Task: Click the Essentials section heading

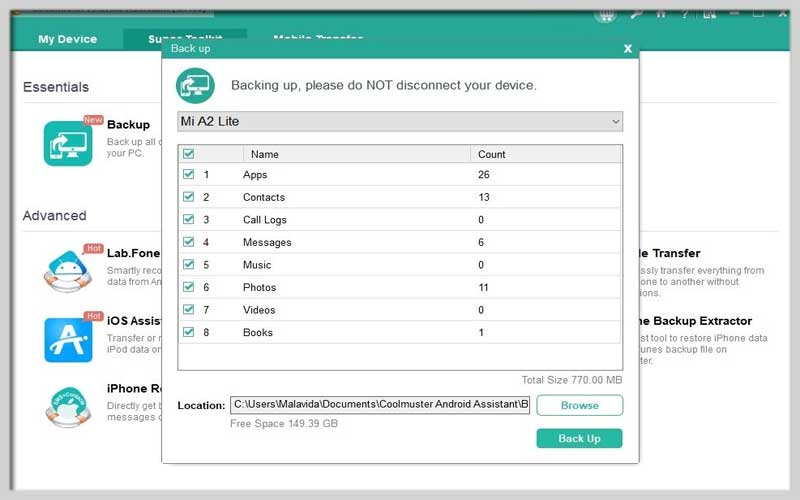Action: 56,87
